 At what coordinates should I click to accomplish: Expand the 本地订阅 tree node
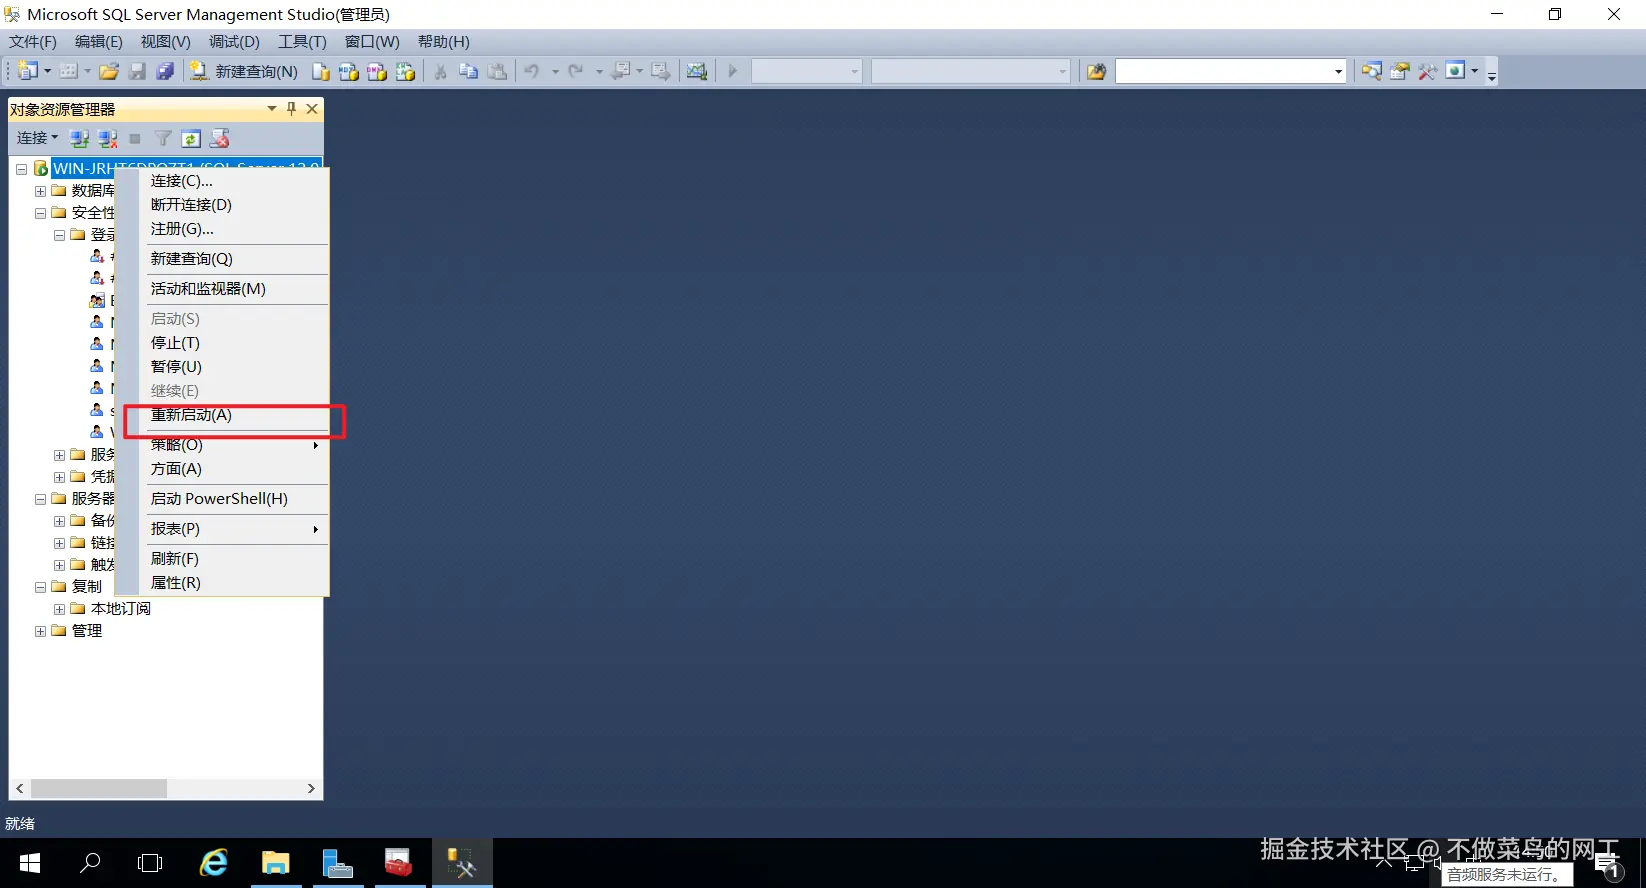[59, 609]
